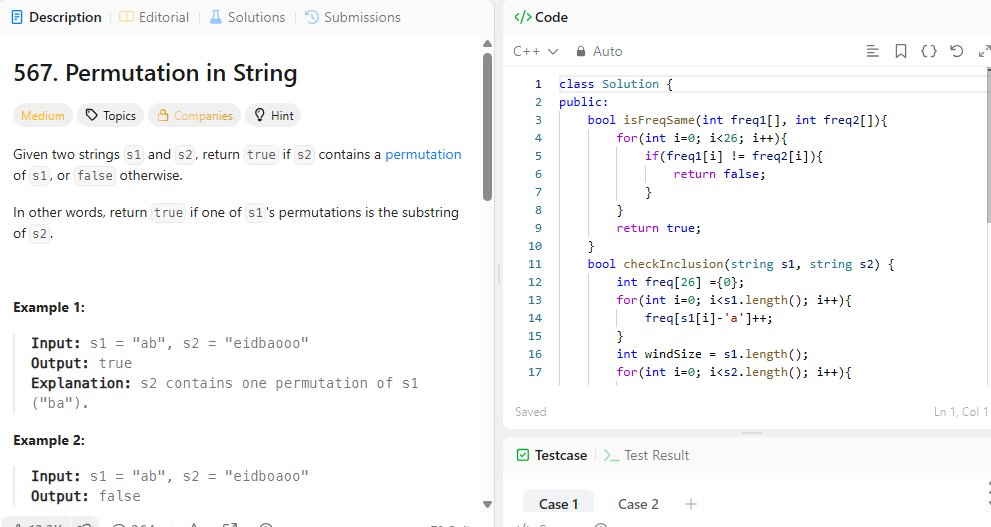This screenshot has height=527, width=991.
Task: Click code line 1 'class Solution {'
Action: (616, 84)
